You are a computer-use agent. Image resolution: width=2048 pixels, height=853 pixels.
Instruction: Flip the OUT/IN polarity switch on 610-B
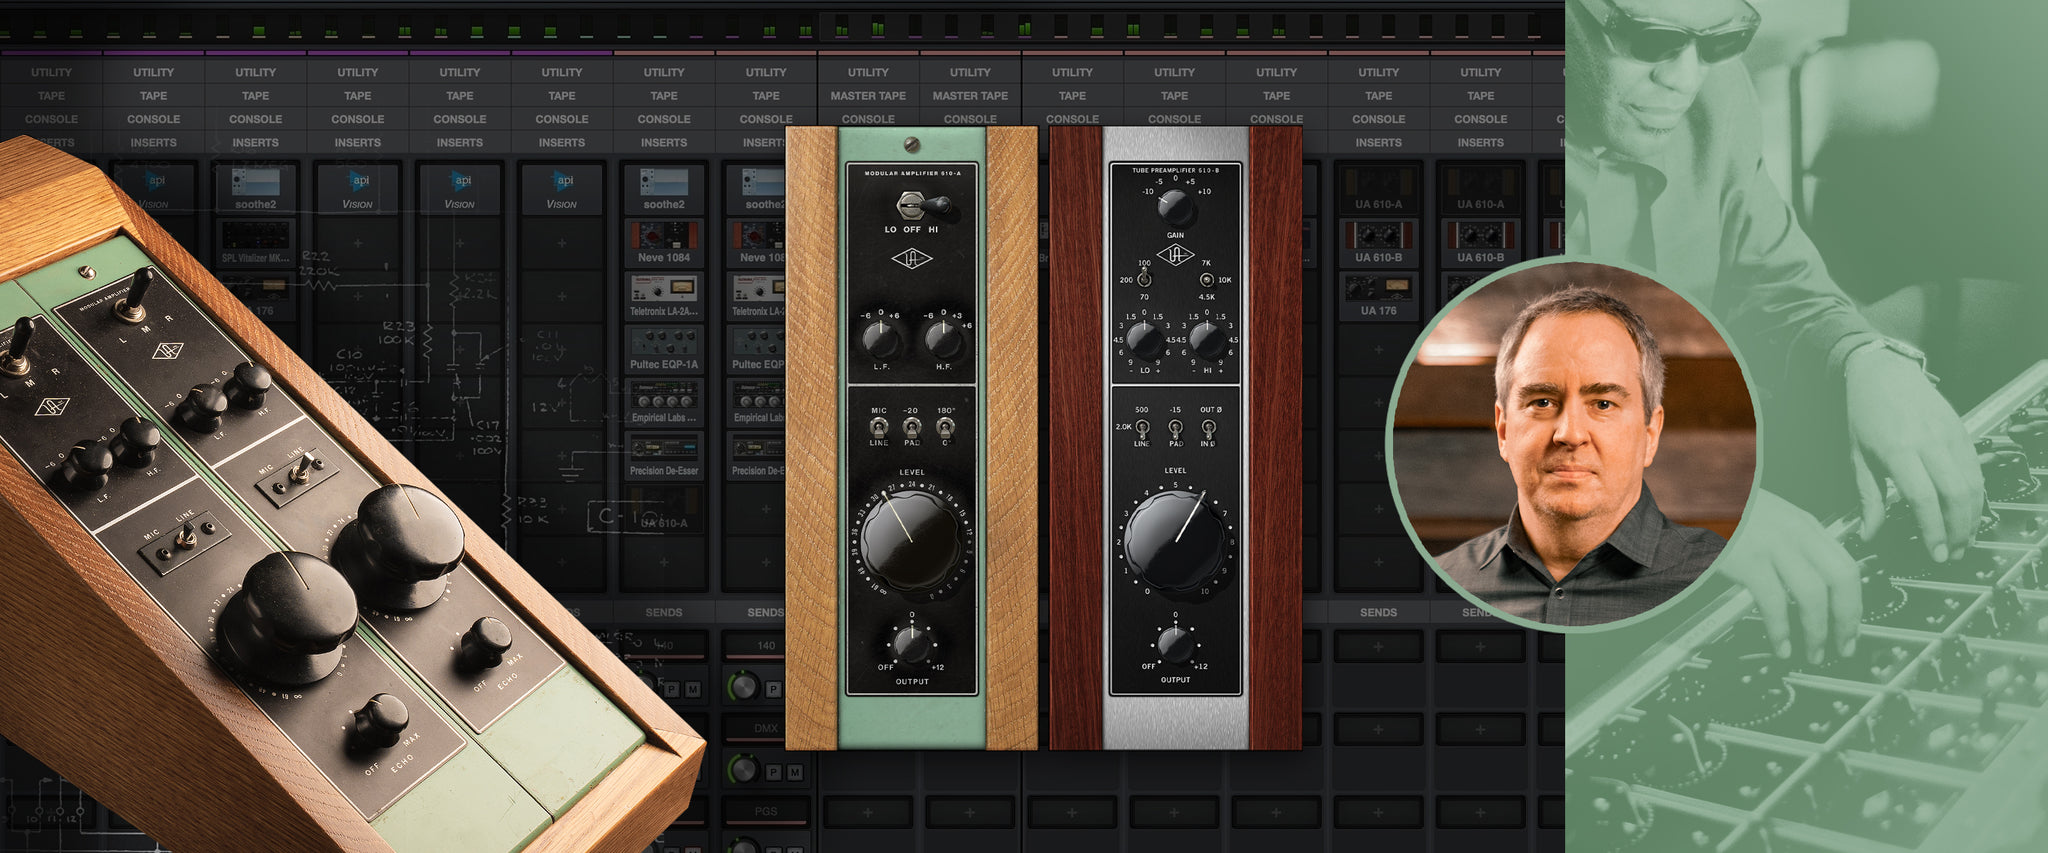pos(1208,427)
